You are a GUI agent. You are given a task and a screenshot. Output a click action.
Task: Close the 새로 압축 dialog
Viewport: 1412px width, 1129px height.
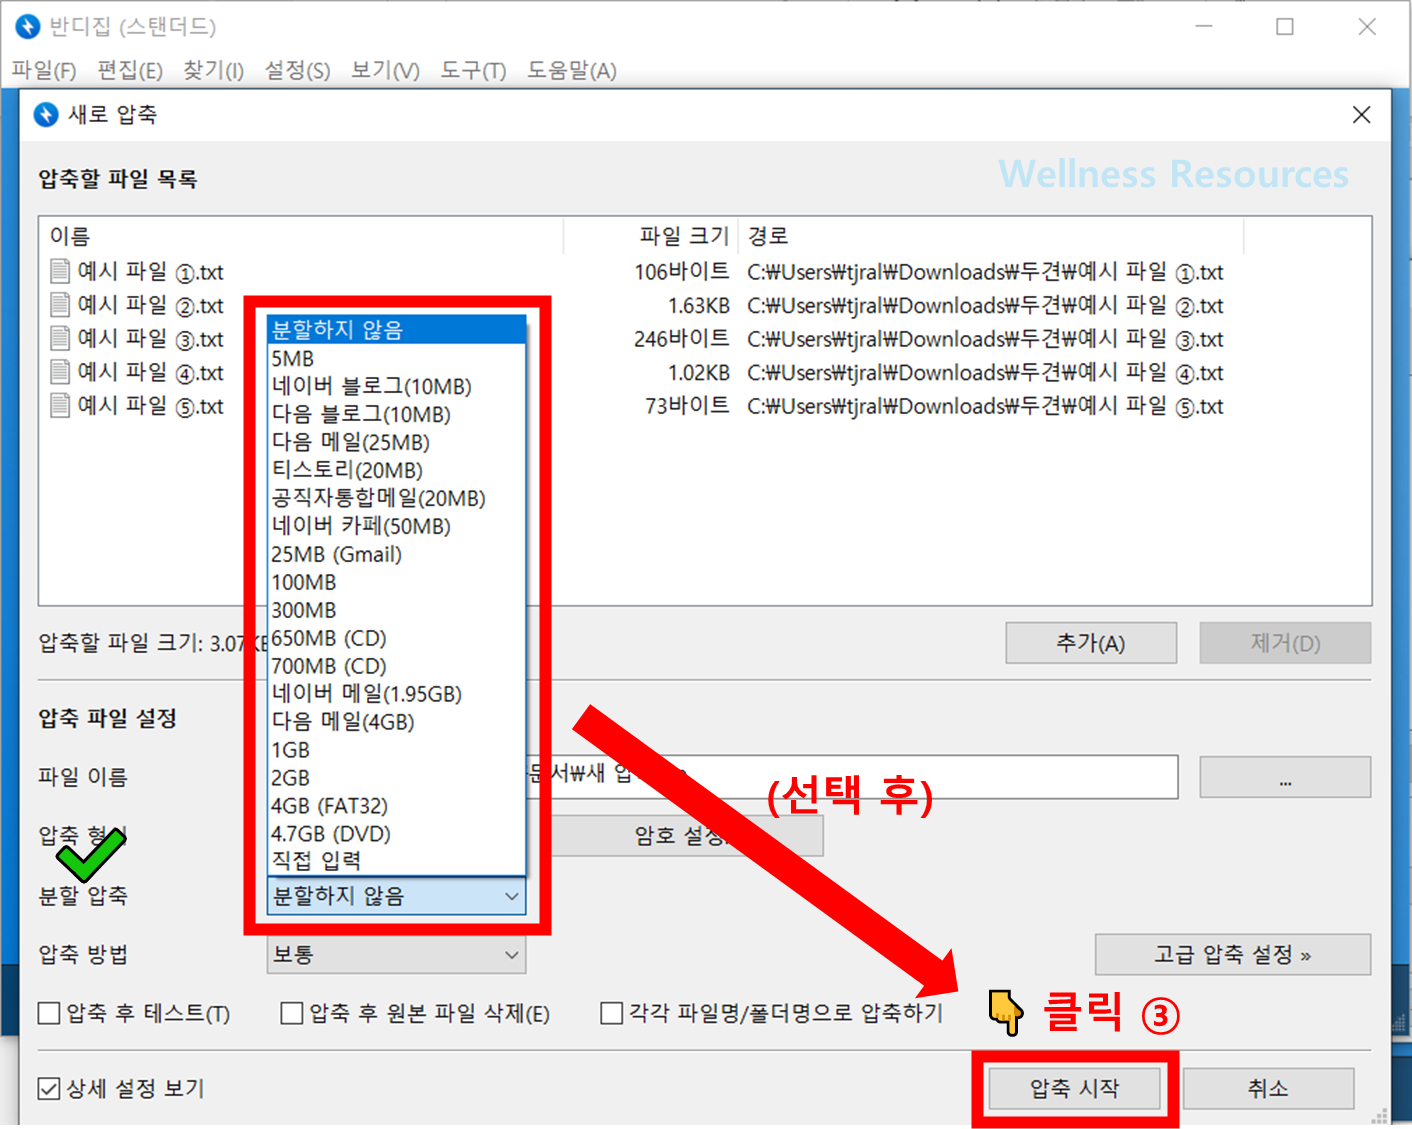[1361, 115]
